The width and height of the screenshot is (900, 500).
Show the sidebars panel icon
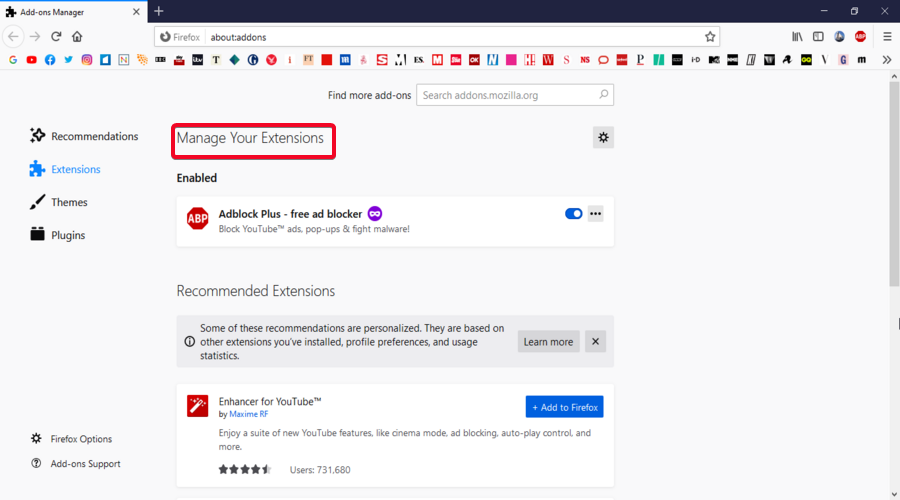[818, 37]
